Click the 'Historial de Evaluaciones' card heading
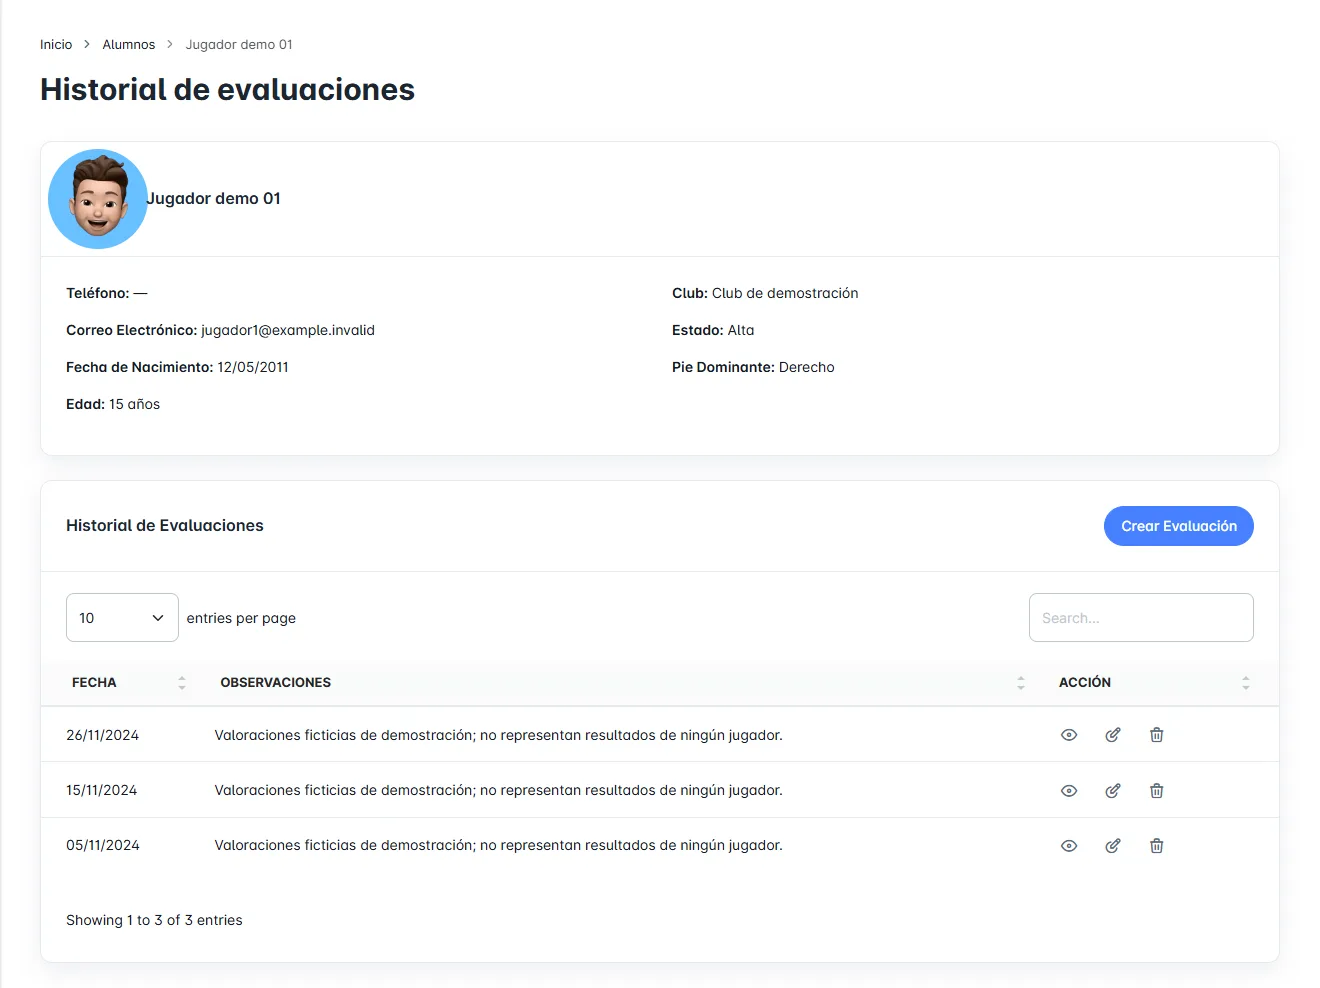Image resolution: width=1320 pixels, height=988 pixels. pyautogui.click(x=165, y=526)
